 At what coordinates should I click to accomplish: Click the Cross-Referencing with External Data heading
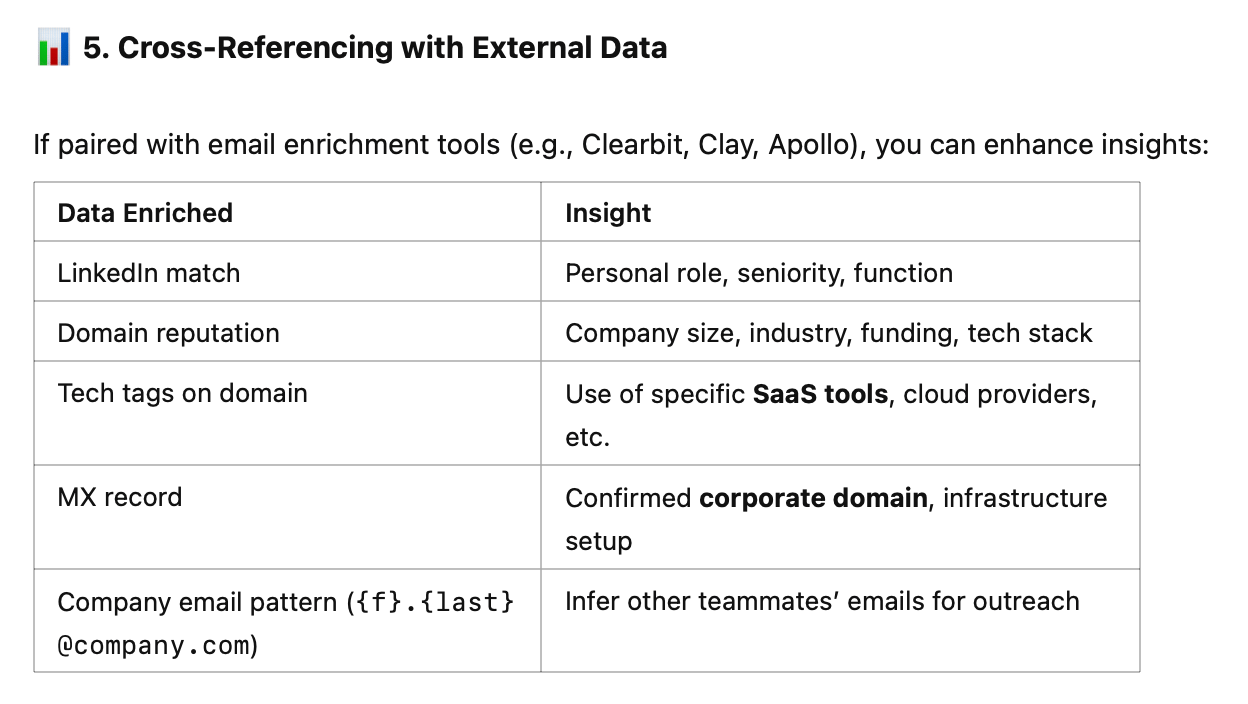pyautogui.click(x=375, y=47)
